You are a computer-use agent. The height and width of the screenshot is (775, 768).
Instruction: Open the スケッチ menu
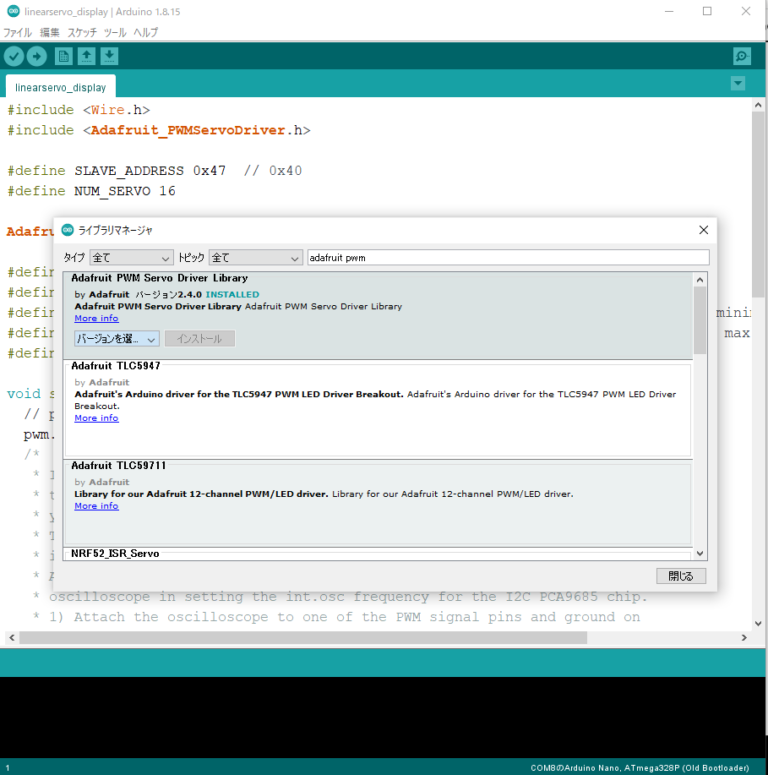coord(81,32)
